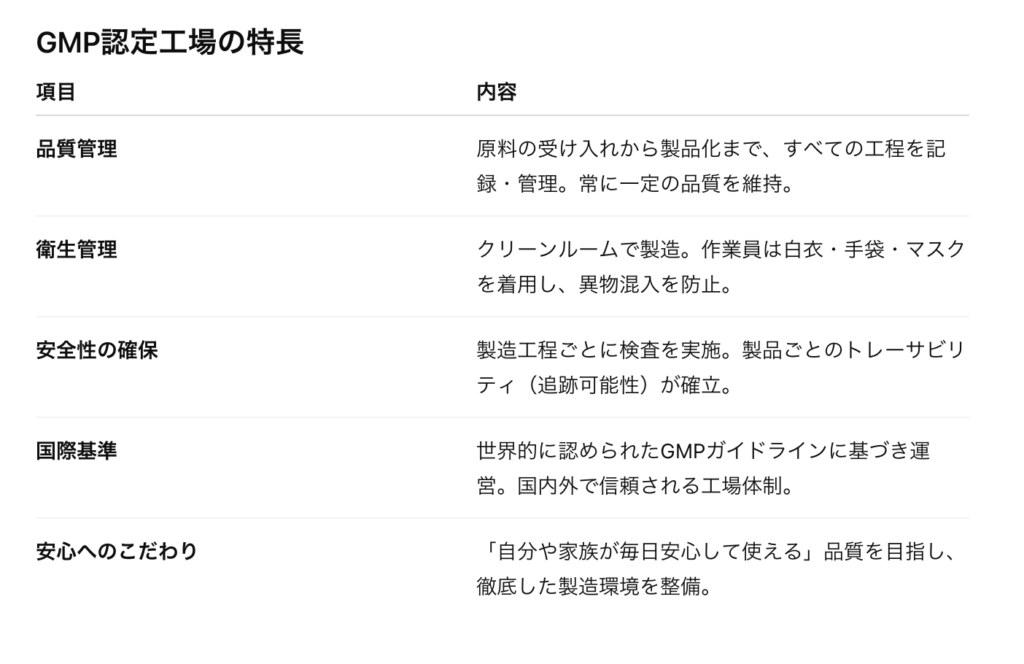Click the heading GMP認定工場の特長

pyautogui.click(x=170, y=43)
